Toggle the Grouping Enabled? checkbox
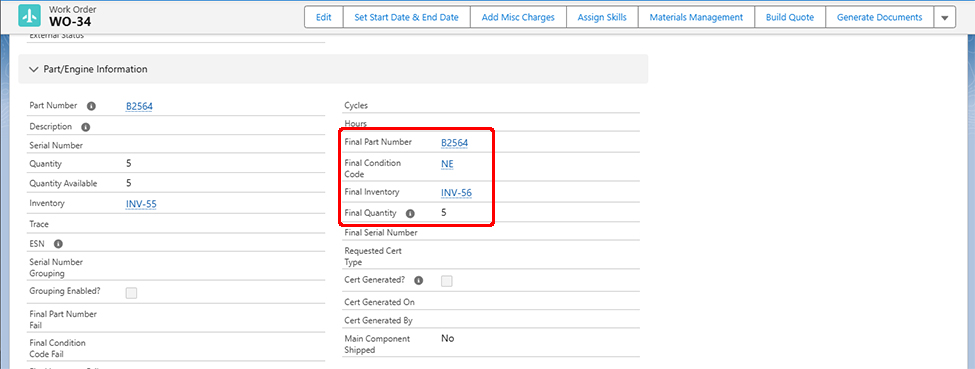 click(x=131, y=293)
